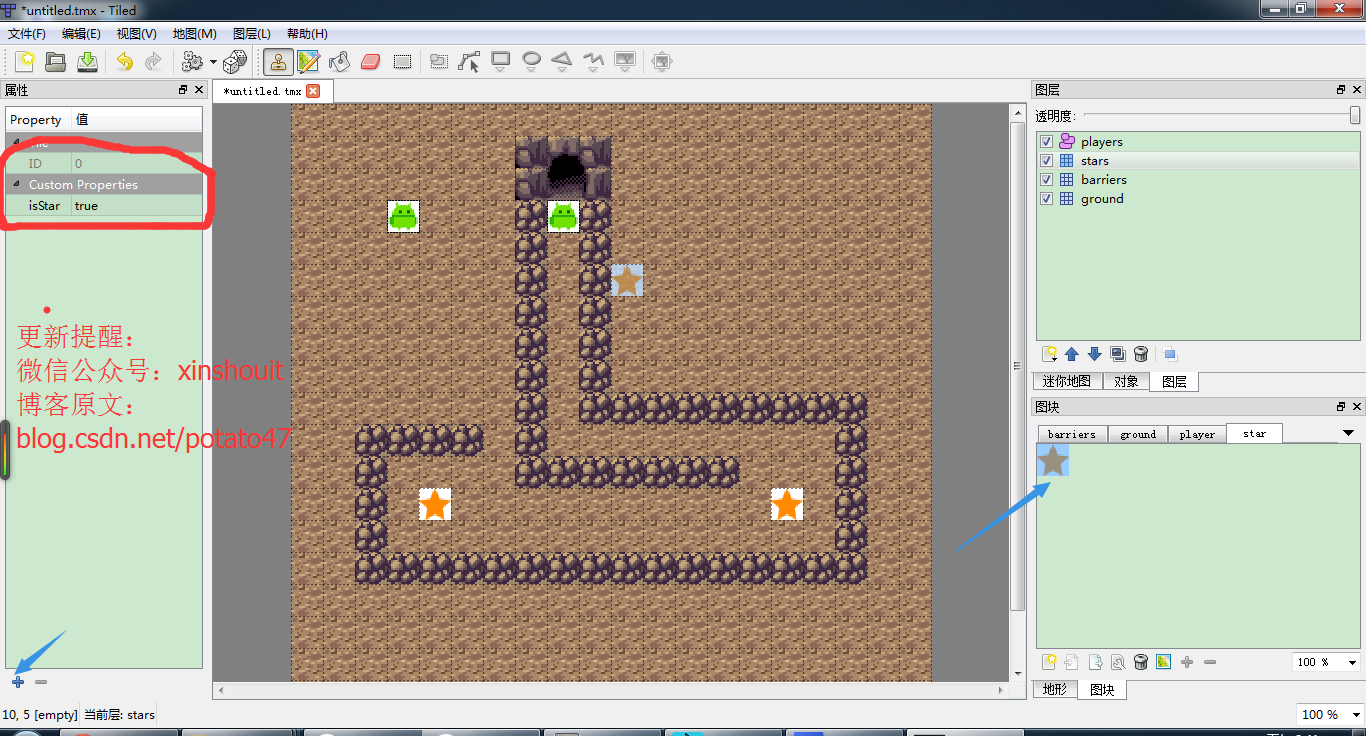Click the gears command icon

[192, 62]
